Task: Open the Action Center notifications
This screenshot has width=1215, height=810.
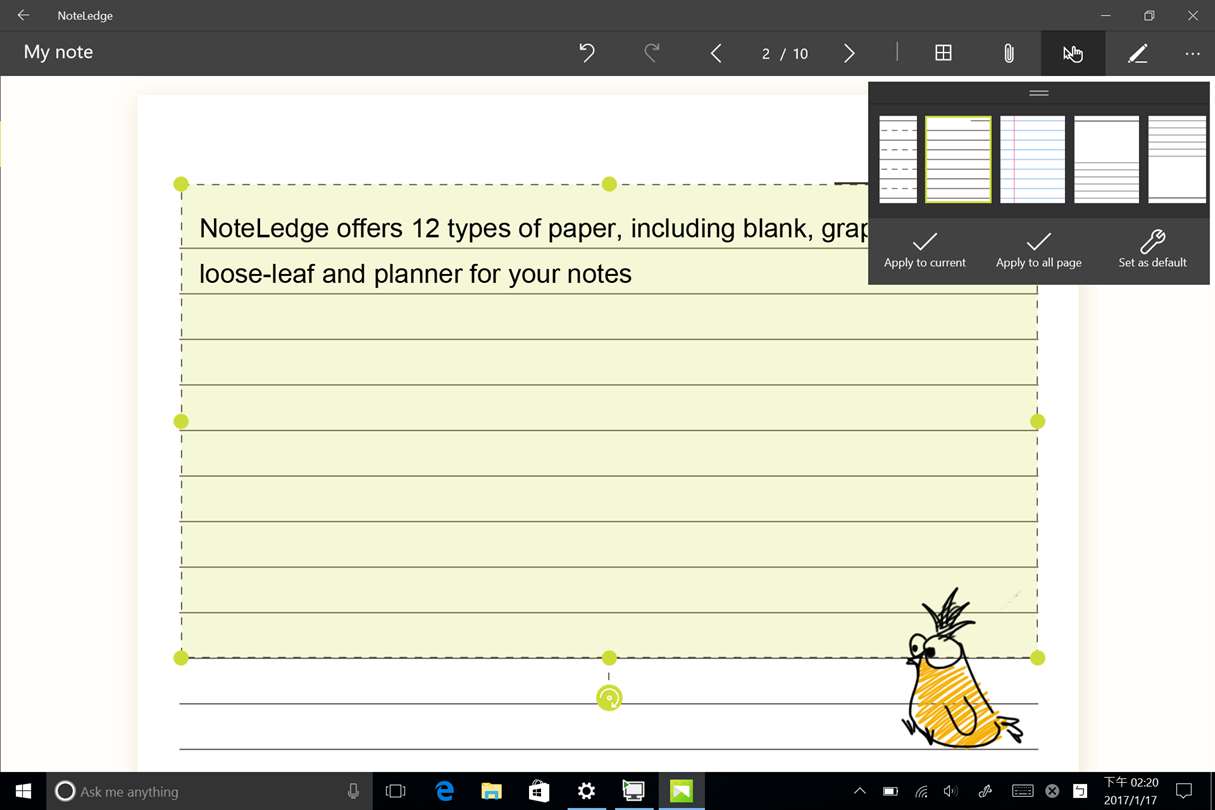Action: [1184, 791]
